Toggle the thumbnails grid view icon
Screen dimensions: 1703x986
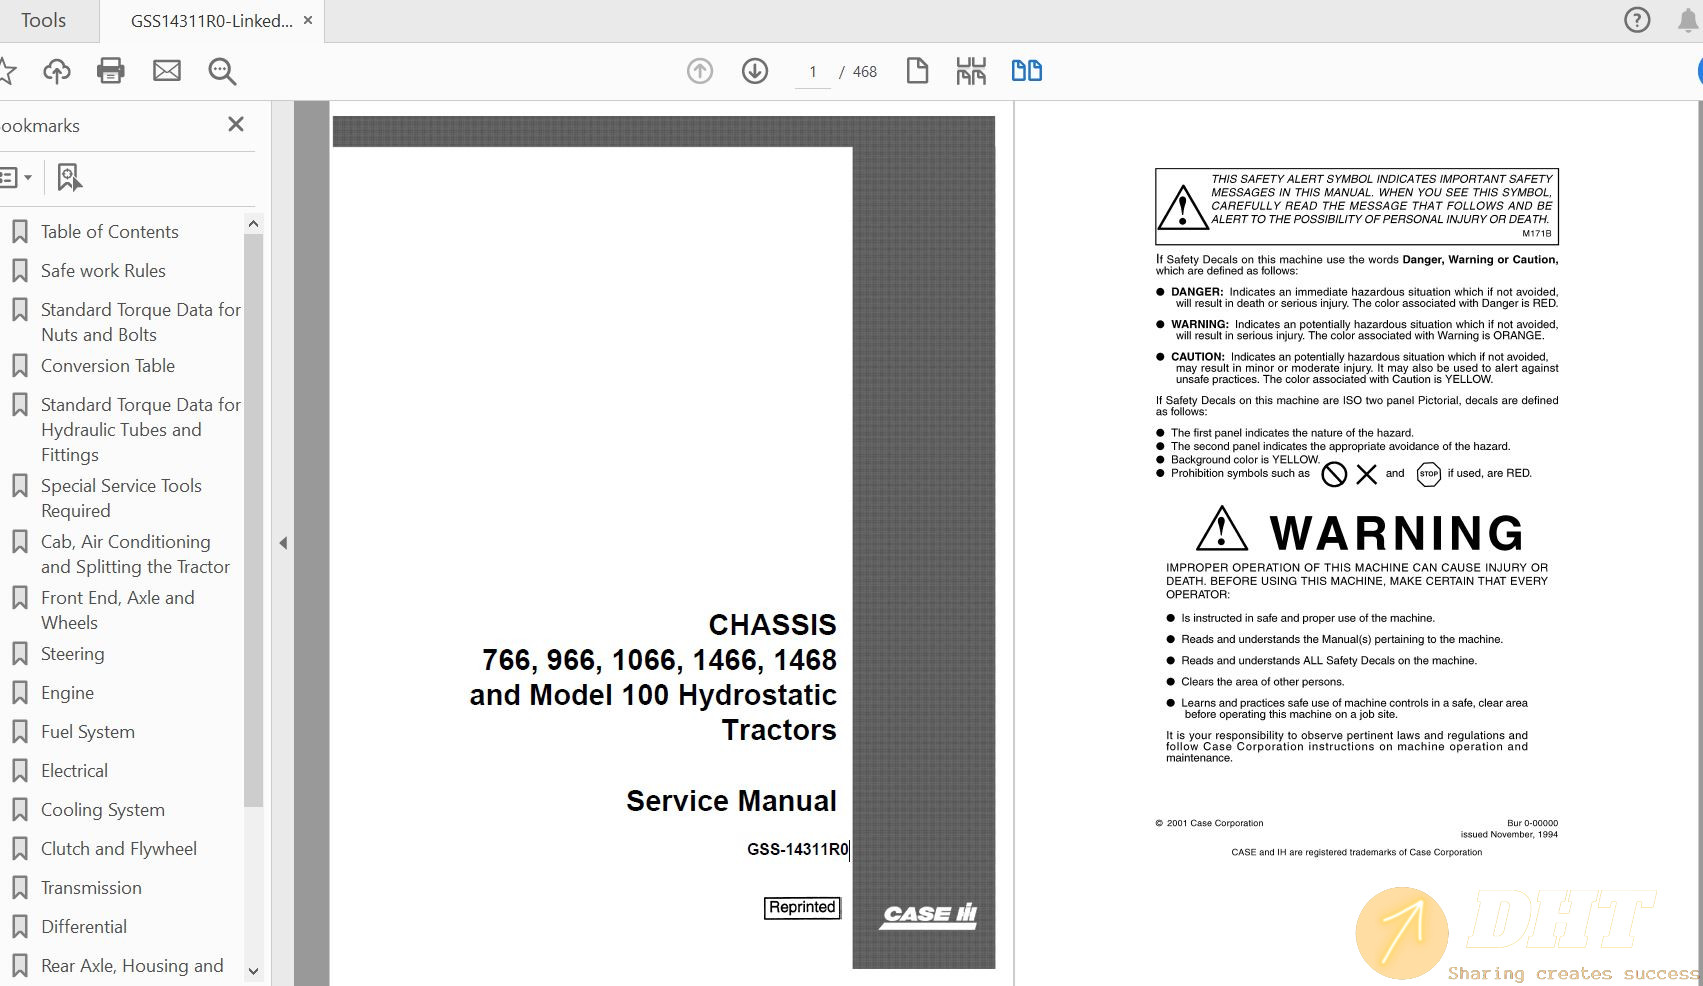[971, 71]
